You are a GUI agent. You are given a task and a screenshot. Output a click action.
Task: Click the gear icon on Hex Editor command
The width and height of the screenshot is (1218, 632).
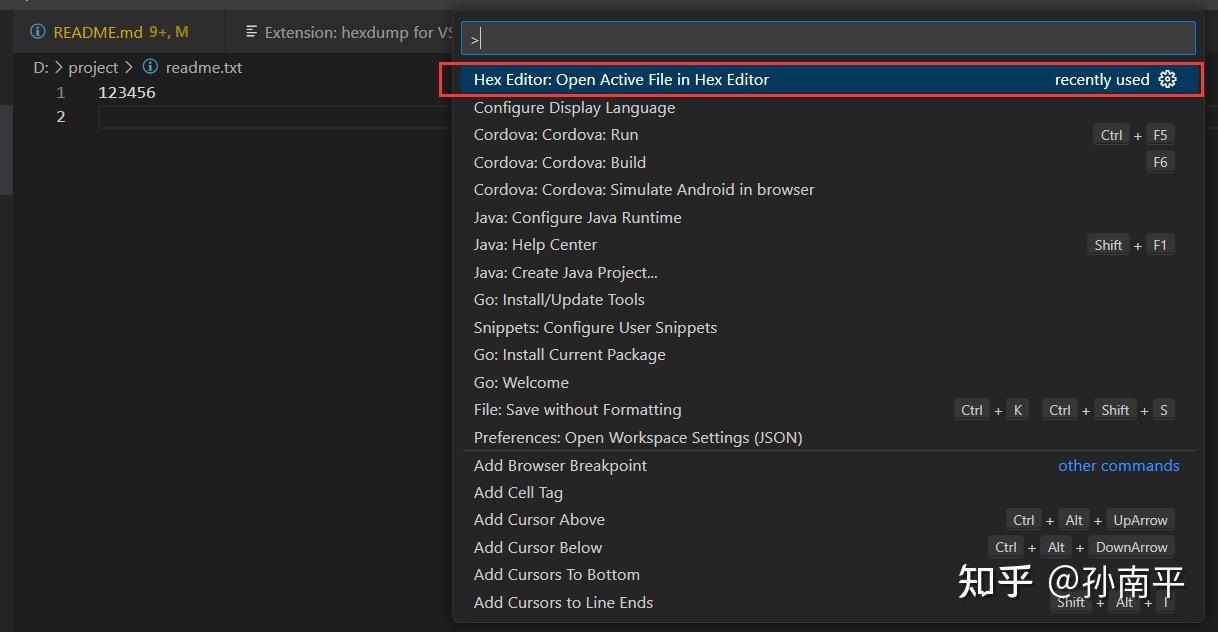[1167, 79]
